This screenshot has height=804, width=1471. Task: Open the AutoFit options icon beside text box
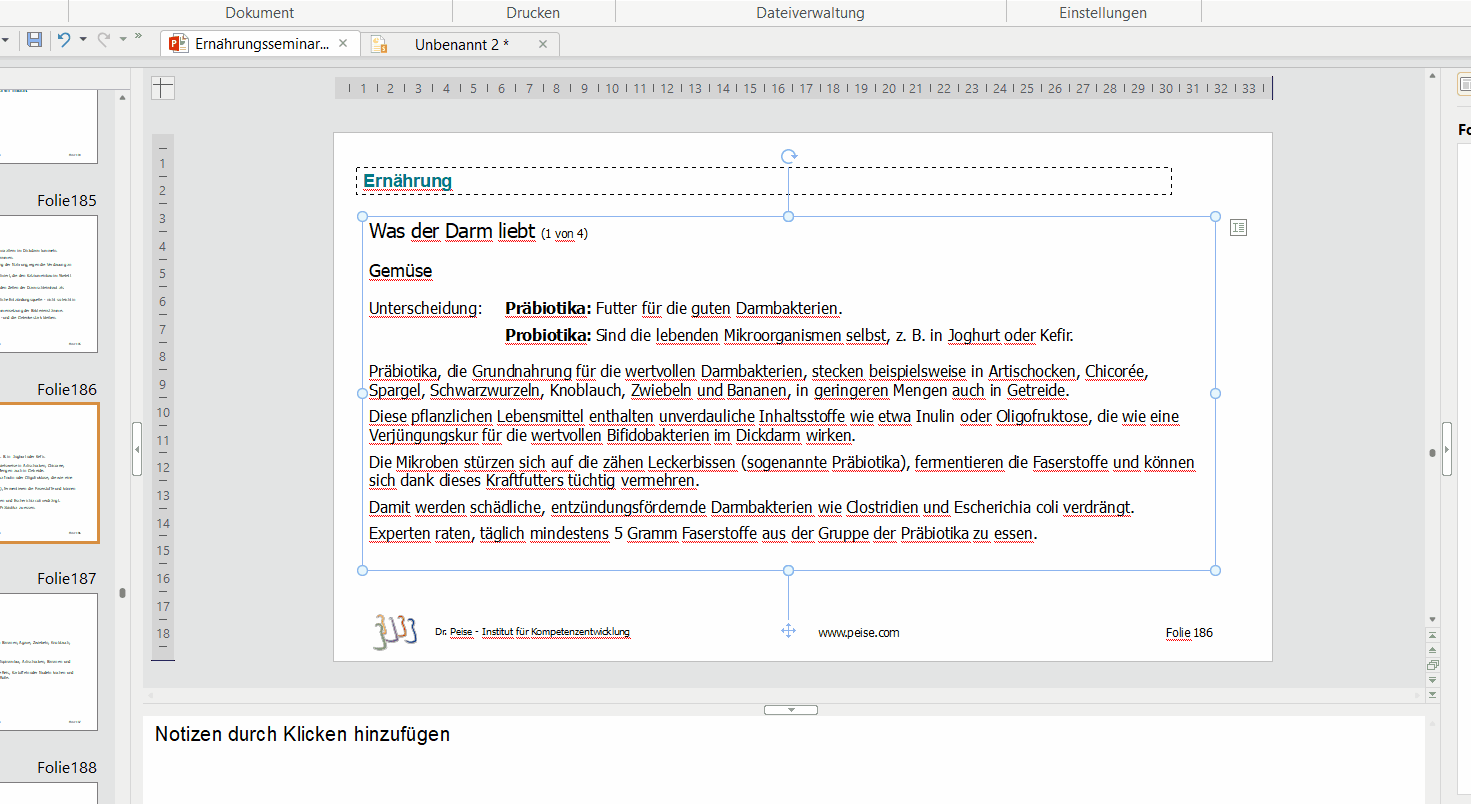1238,228
